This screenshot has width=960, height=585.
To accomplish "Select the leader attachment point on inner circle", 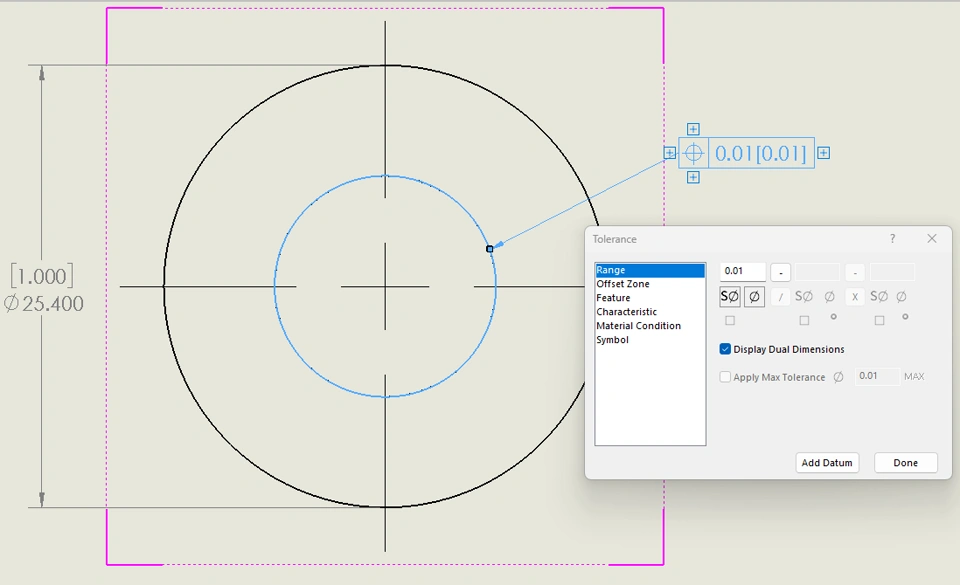I will click(x=489, y=249).
